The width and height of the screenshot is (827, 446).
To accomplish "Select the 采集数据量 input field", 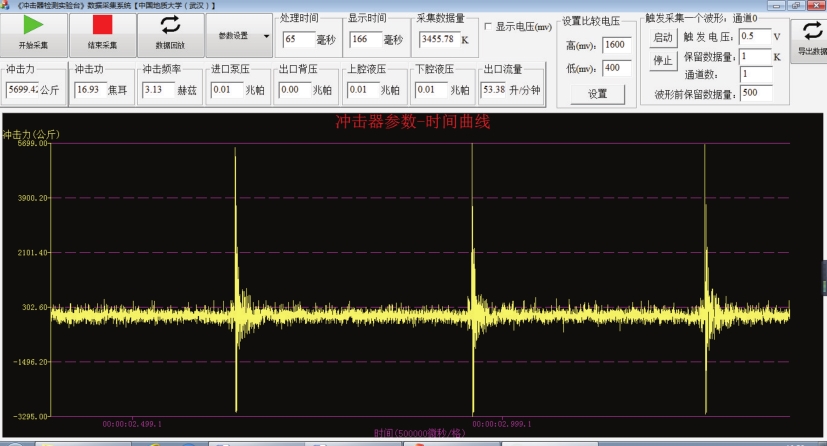I will click(x=439, y=39).
